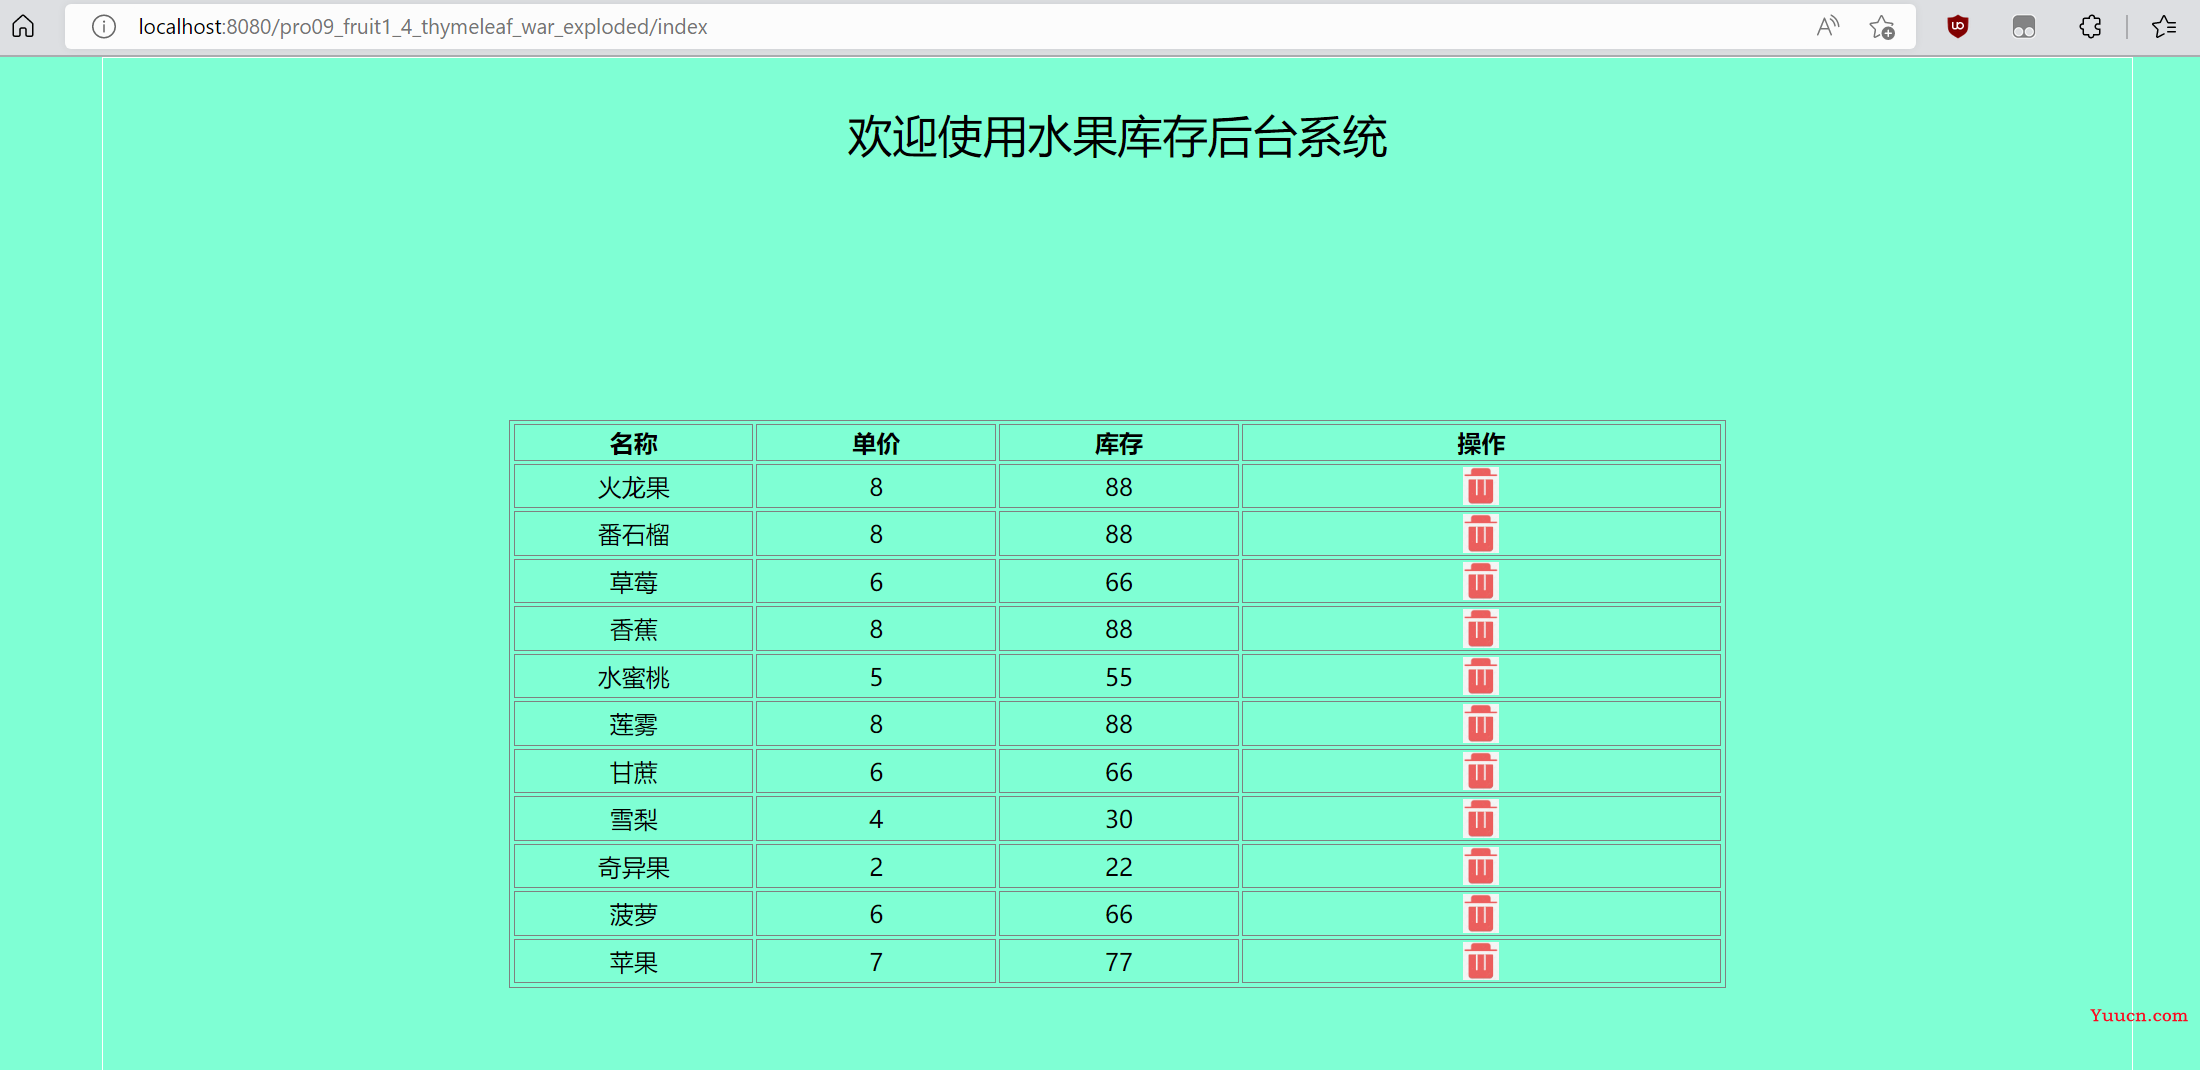
Task: Select the 草莓 name cell
Action: click(x=633, y=582)
